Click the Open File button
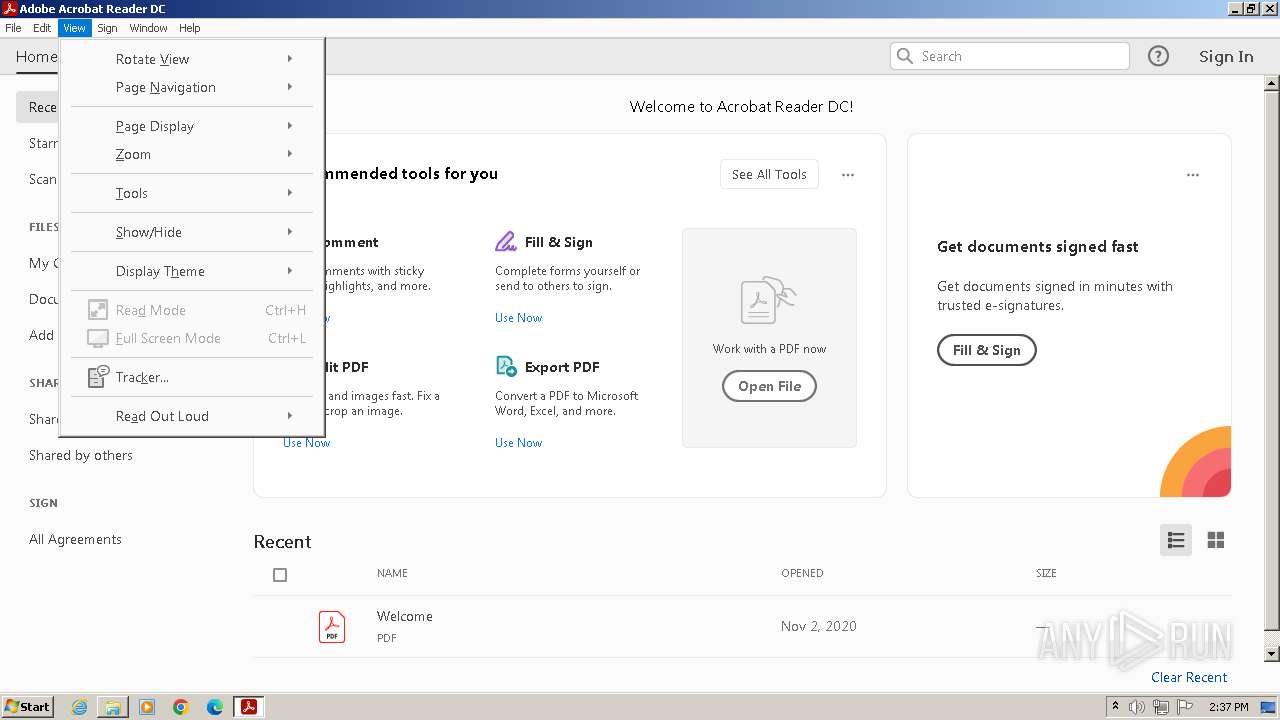 [x=769, y=386]
